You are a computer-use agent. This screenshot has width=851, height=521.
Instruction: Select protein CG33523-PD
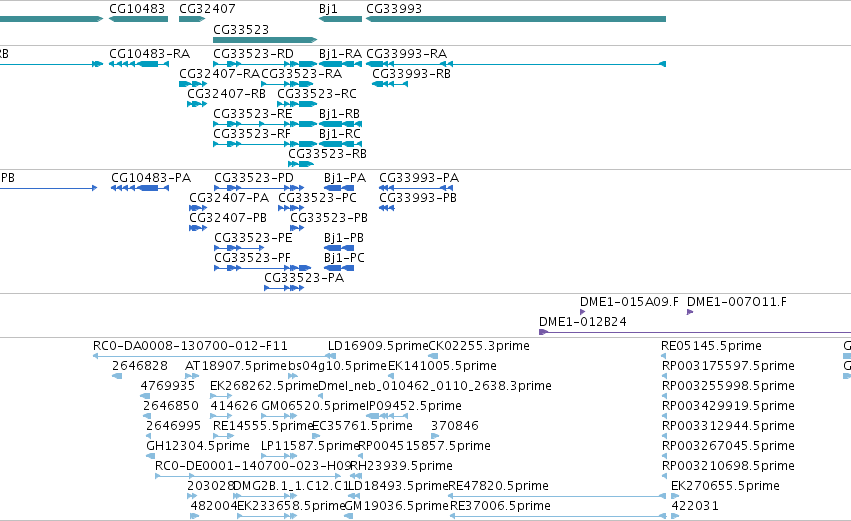(x=259, y=188)
